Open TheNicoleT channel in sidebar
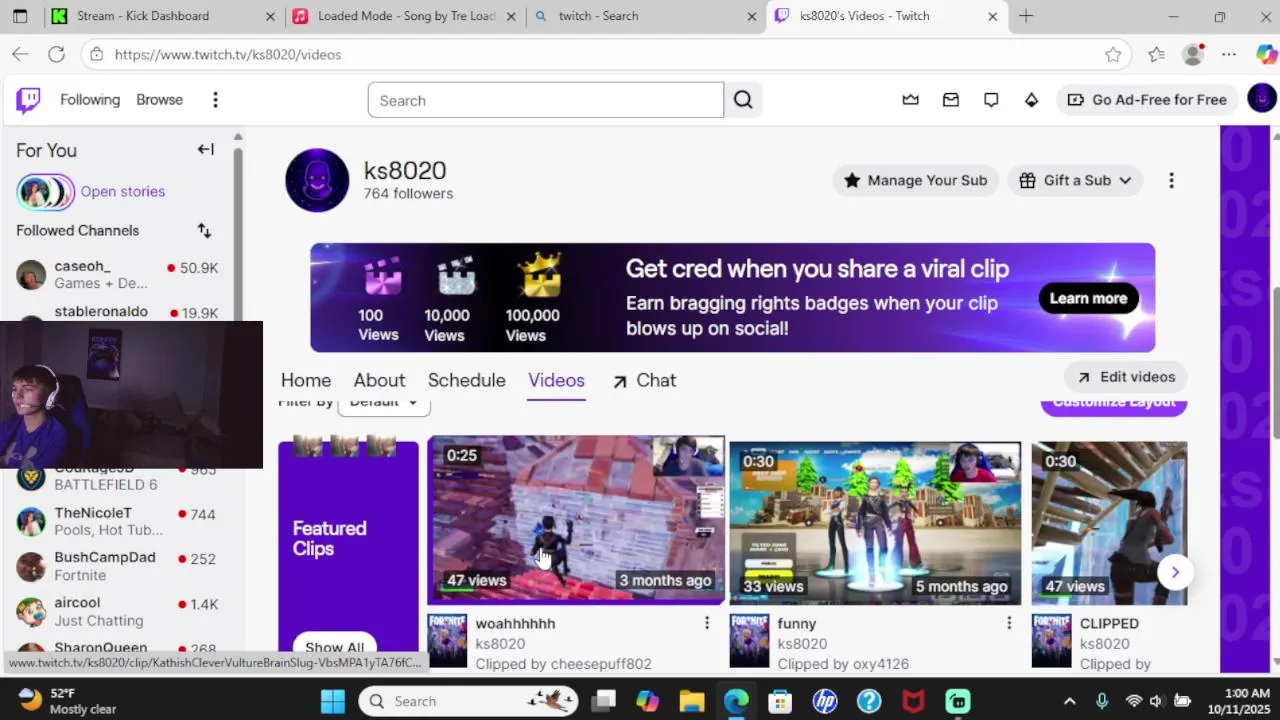The image size is (1280, 720). [117, 521]
